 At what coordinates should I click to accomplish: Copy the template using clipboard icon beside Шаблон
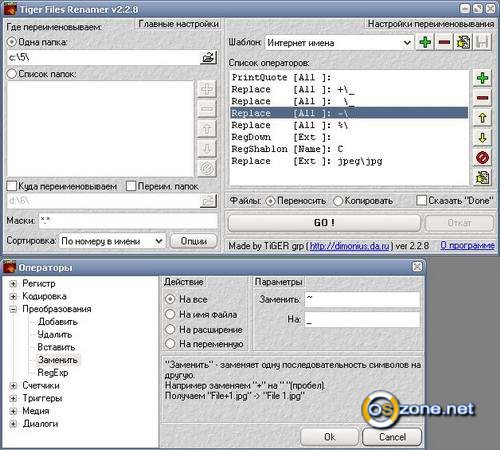tap(463, 42)
